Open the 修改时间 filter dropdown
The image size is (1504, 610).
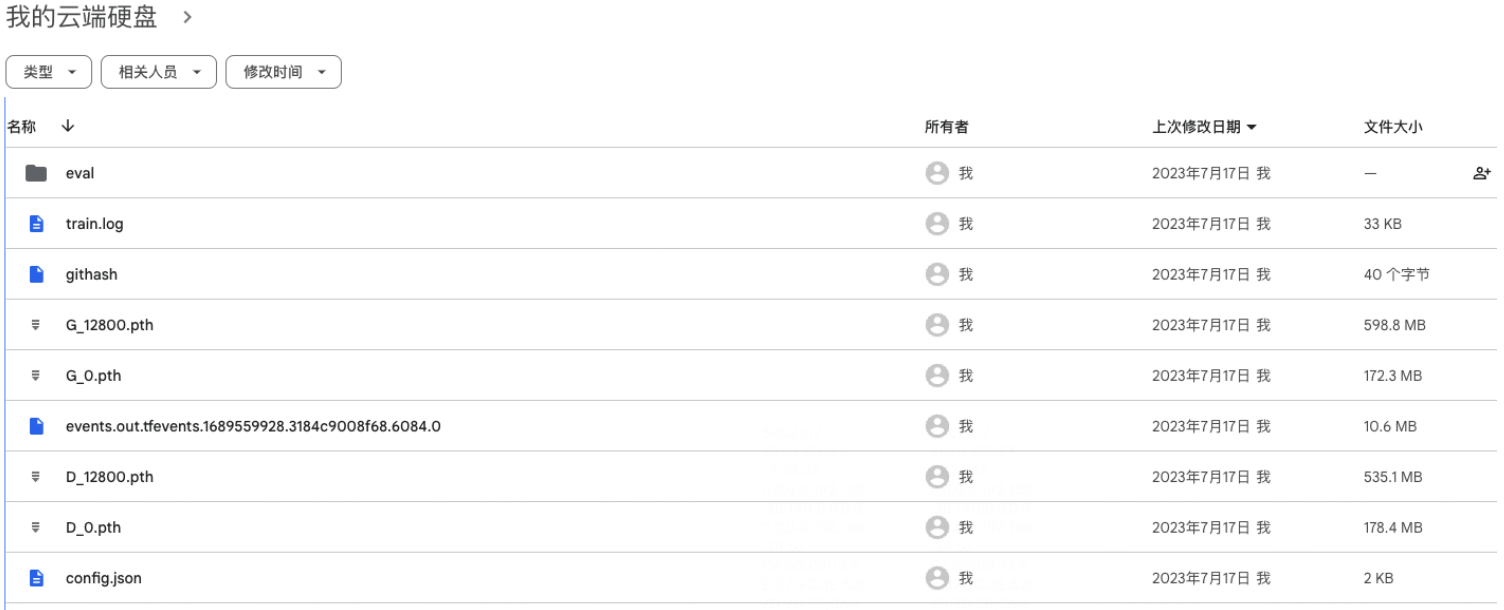click(x=284, y=72)
